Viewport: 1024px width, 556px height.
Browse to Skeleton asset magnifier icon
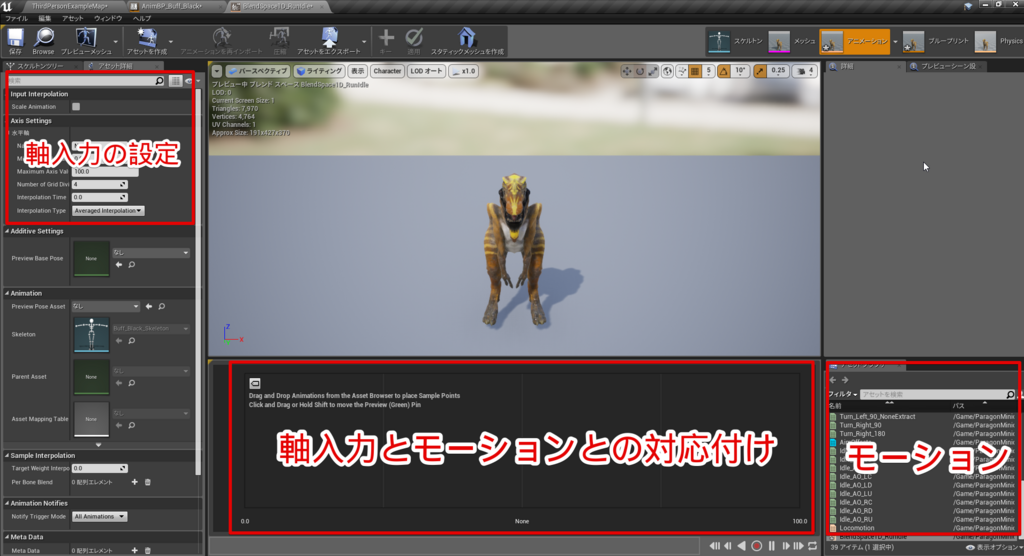click(x=132, y=340)
